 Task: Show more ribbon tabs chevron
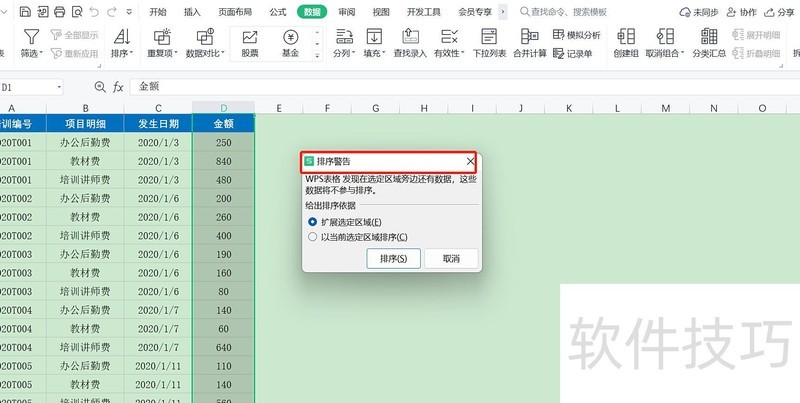(503, 12)
